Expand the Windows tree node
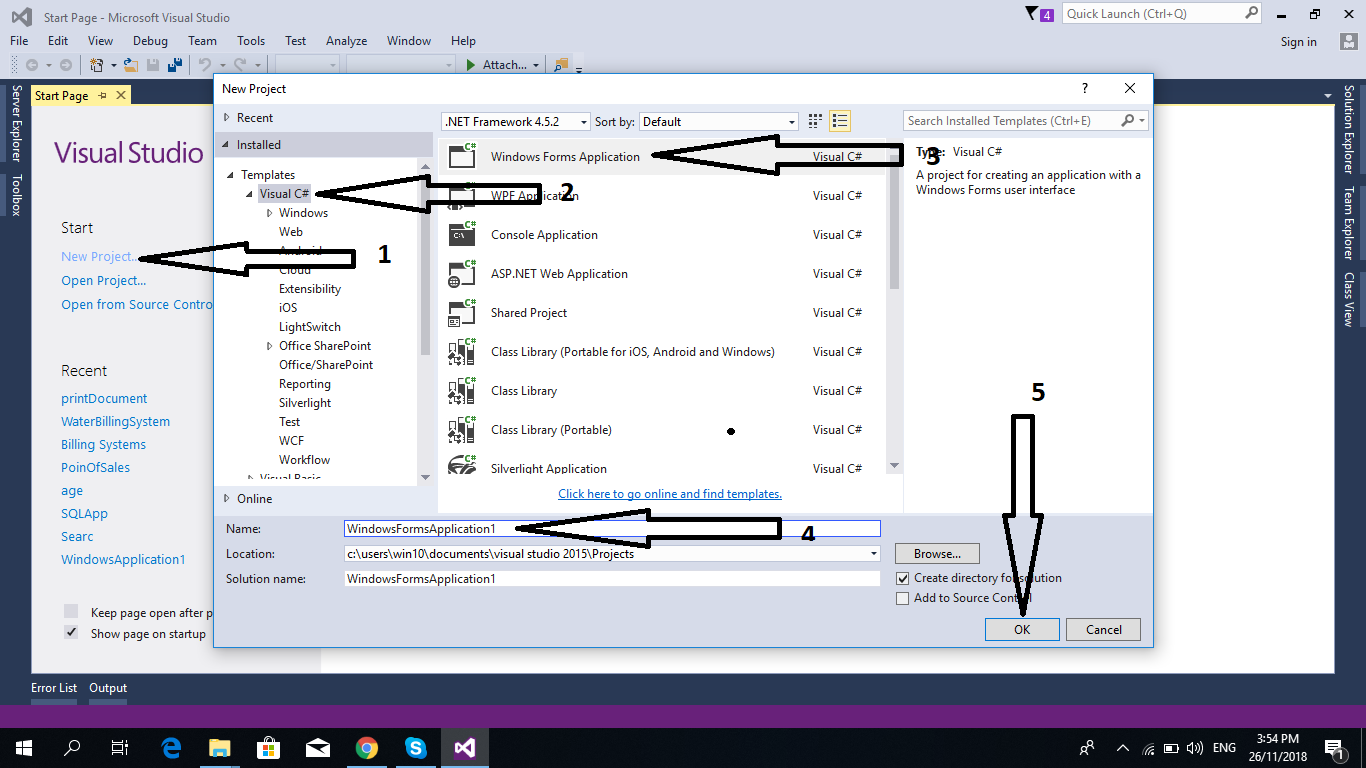Screen dimensions: 1366x768 (270, 213)
